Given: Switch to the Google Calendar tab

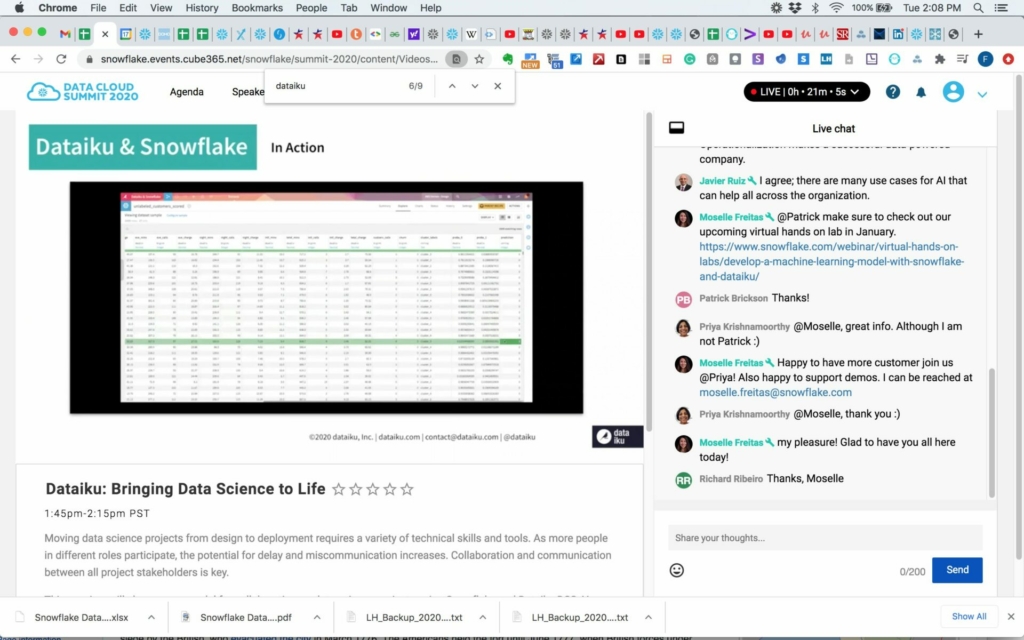Looking at the screenshot, I should click(x=125, y=34).
